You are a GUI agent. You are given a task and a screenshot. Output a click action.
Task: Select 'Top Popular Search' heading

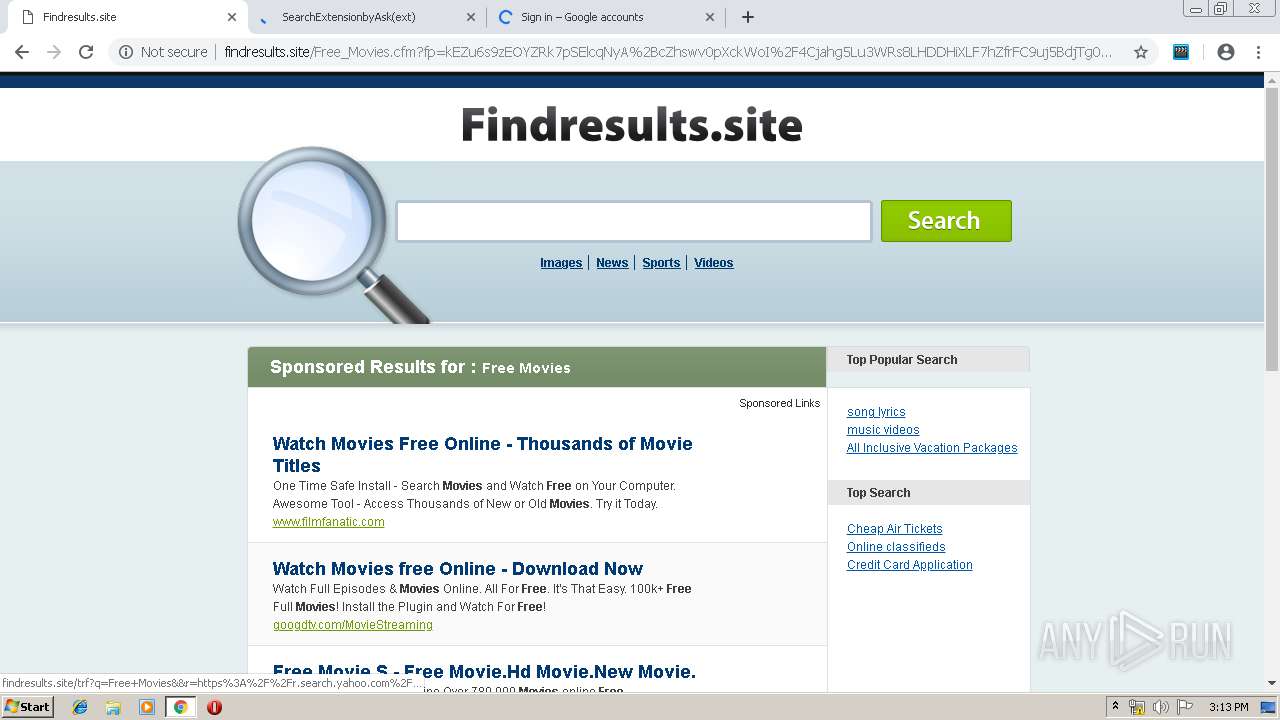coord(902,360)
